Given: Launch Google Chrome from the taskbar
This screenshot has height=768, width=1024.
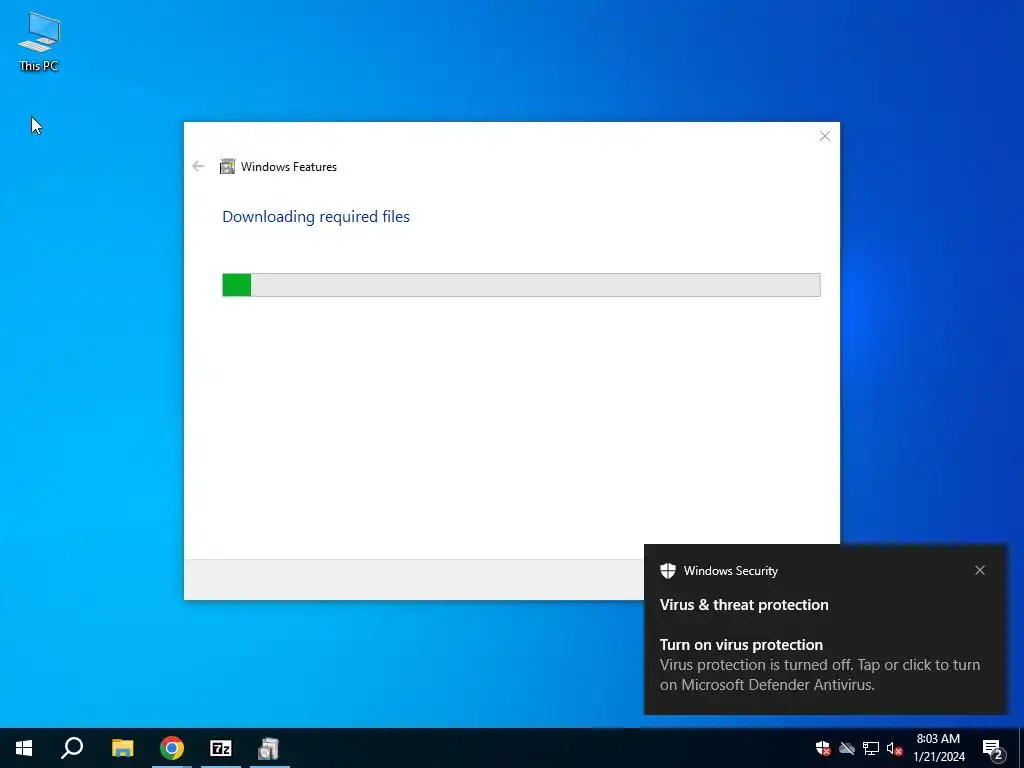Looking at the screenshot, I should point(172,748).
